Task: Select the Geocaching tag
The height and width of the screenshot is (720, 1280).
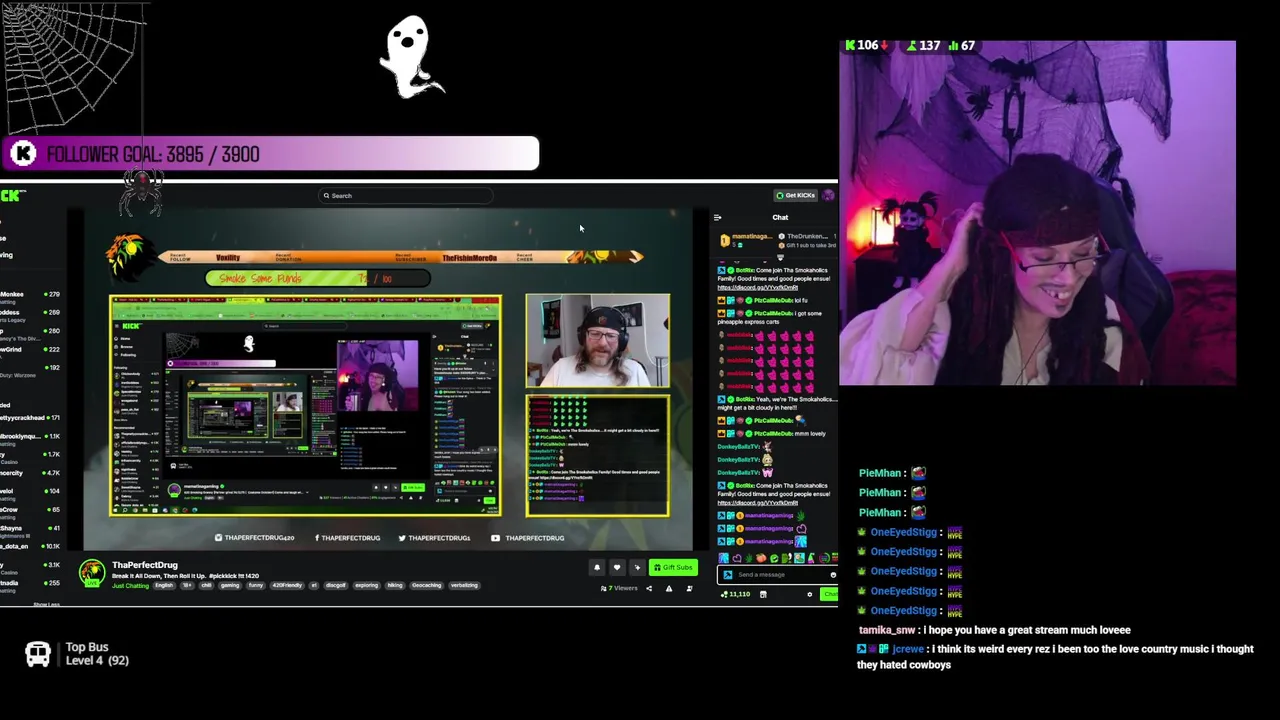Action: [x=426, y=586]
